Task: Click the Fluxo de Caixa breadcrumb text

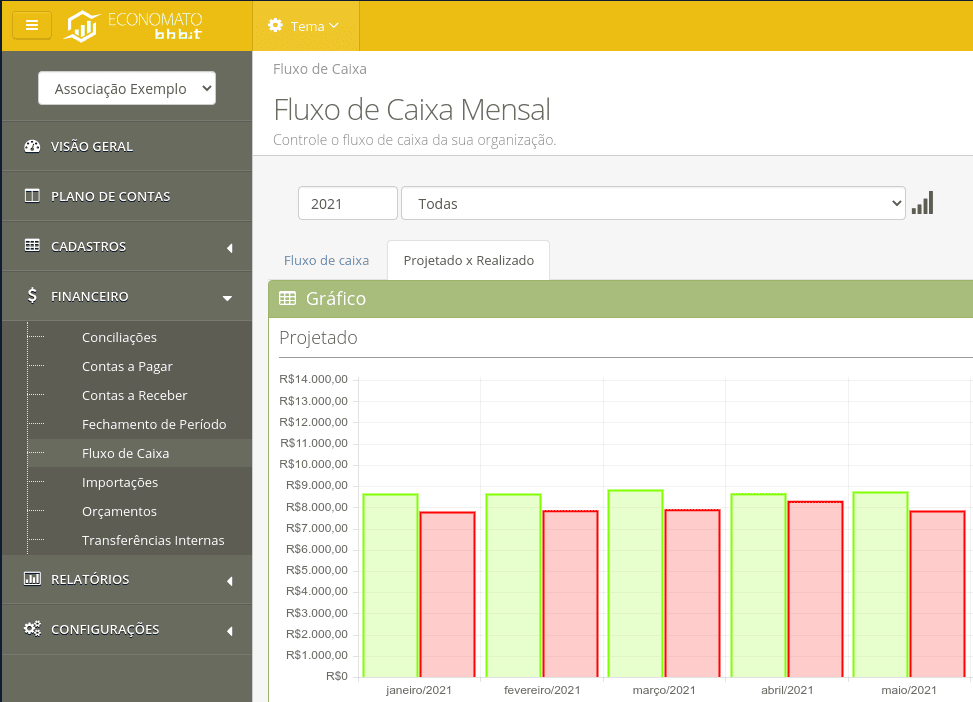Action: [320, 69]
